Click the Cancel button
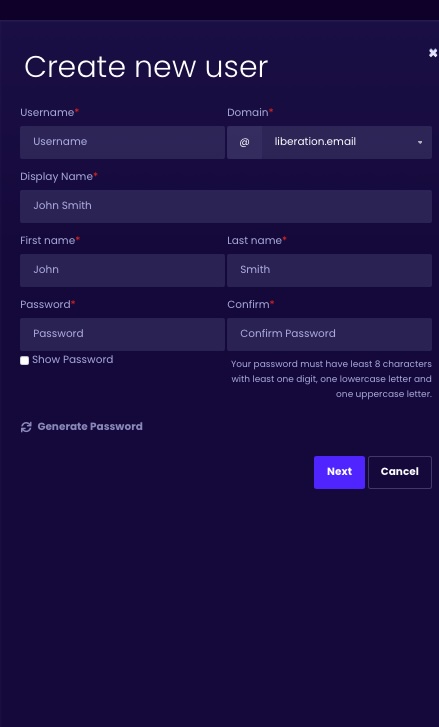This screenshot has height=727, width=439. point(400,472)
